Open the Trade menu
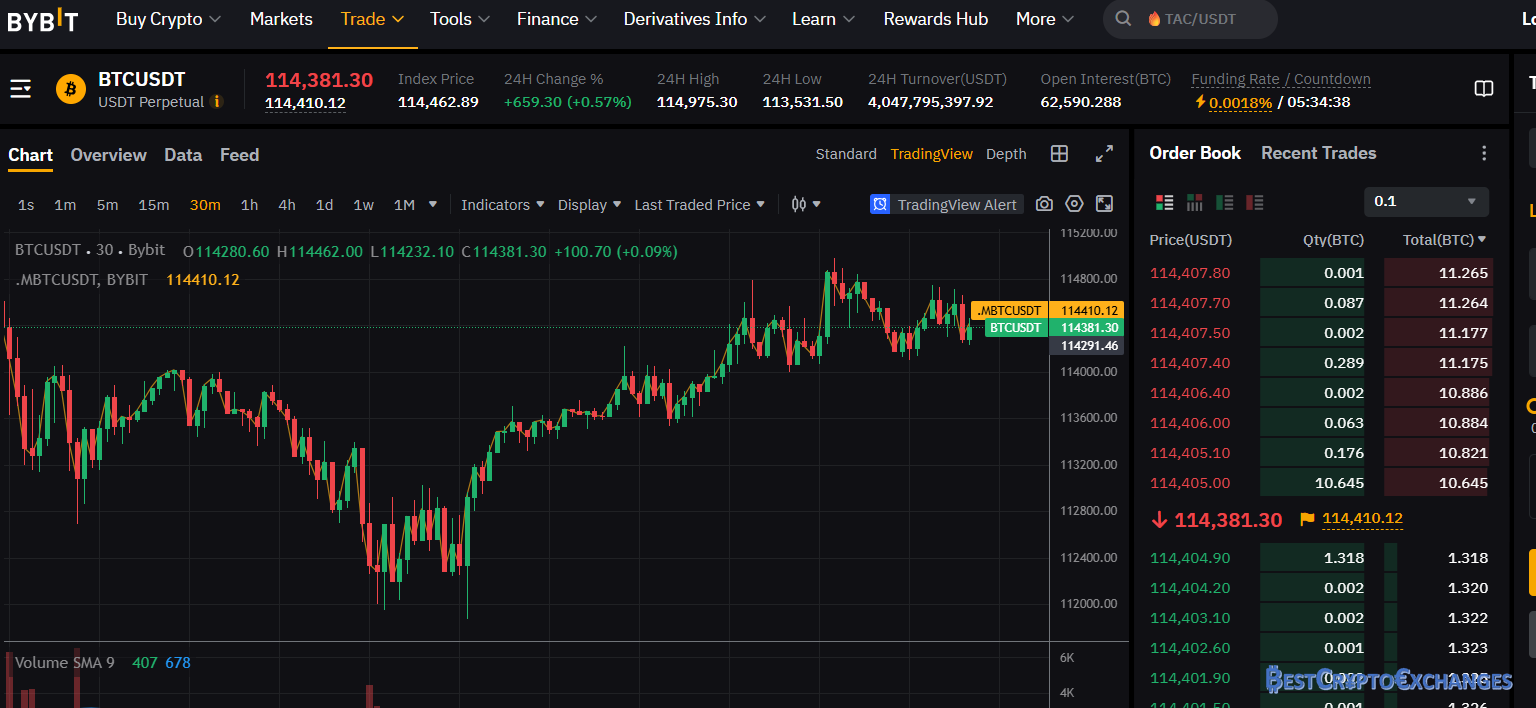Screen dimensions: 1536x708 click(372, 19)
